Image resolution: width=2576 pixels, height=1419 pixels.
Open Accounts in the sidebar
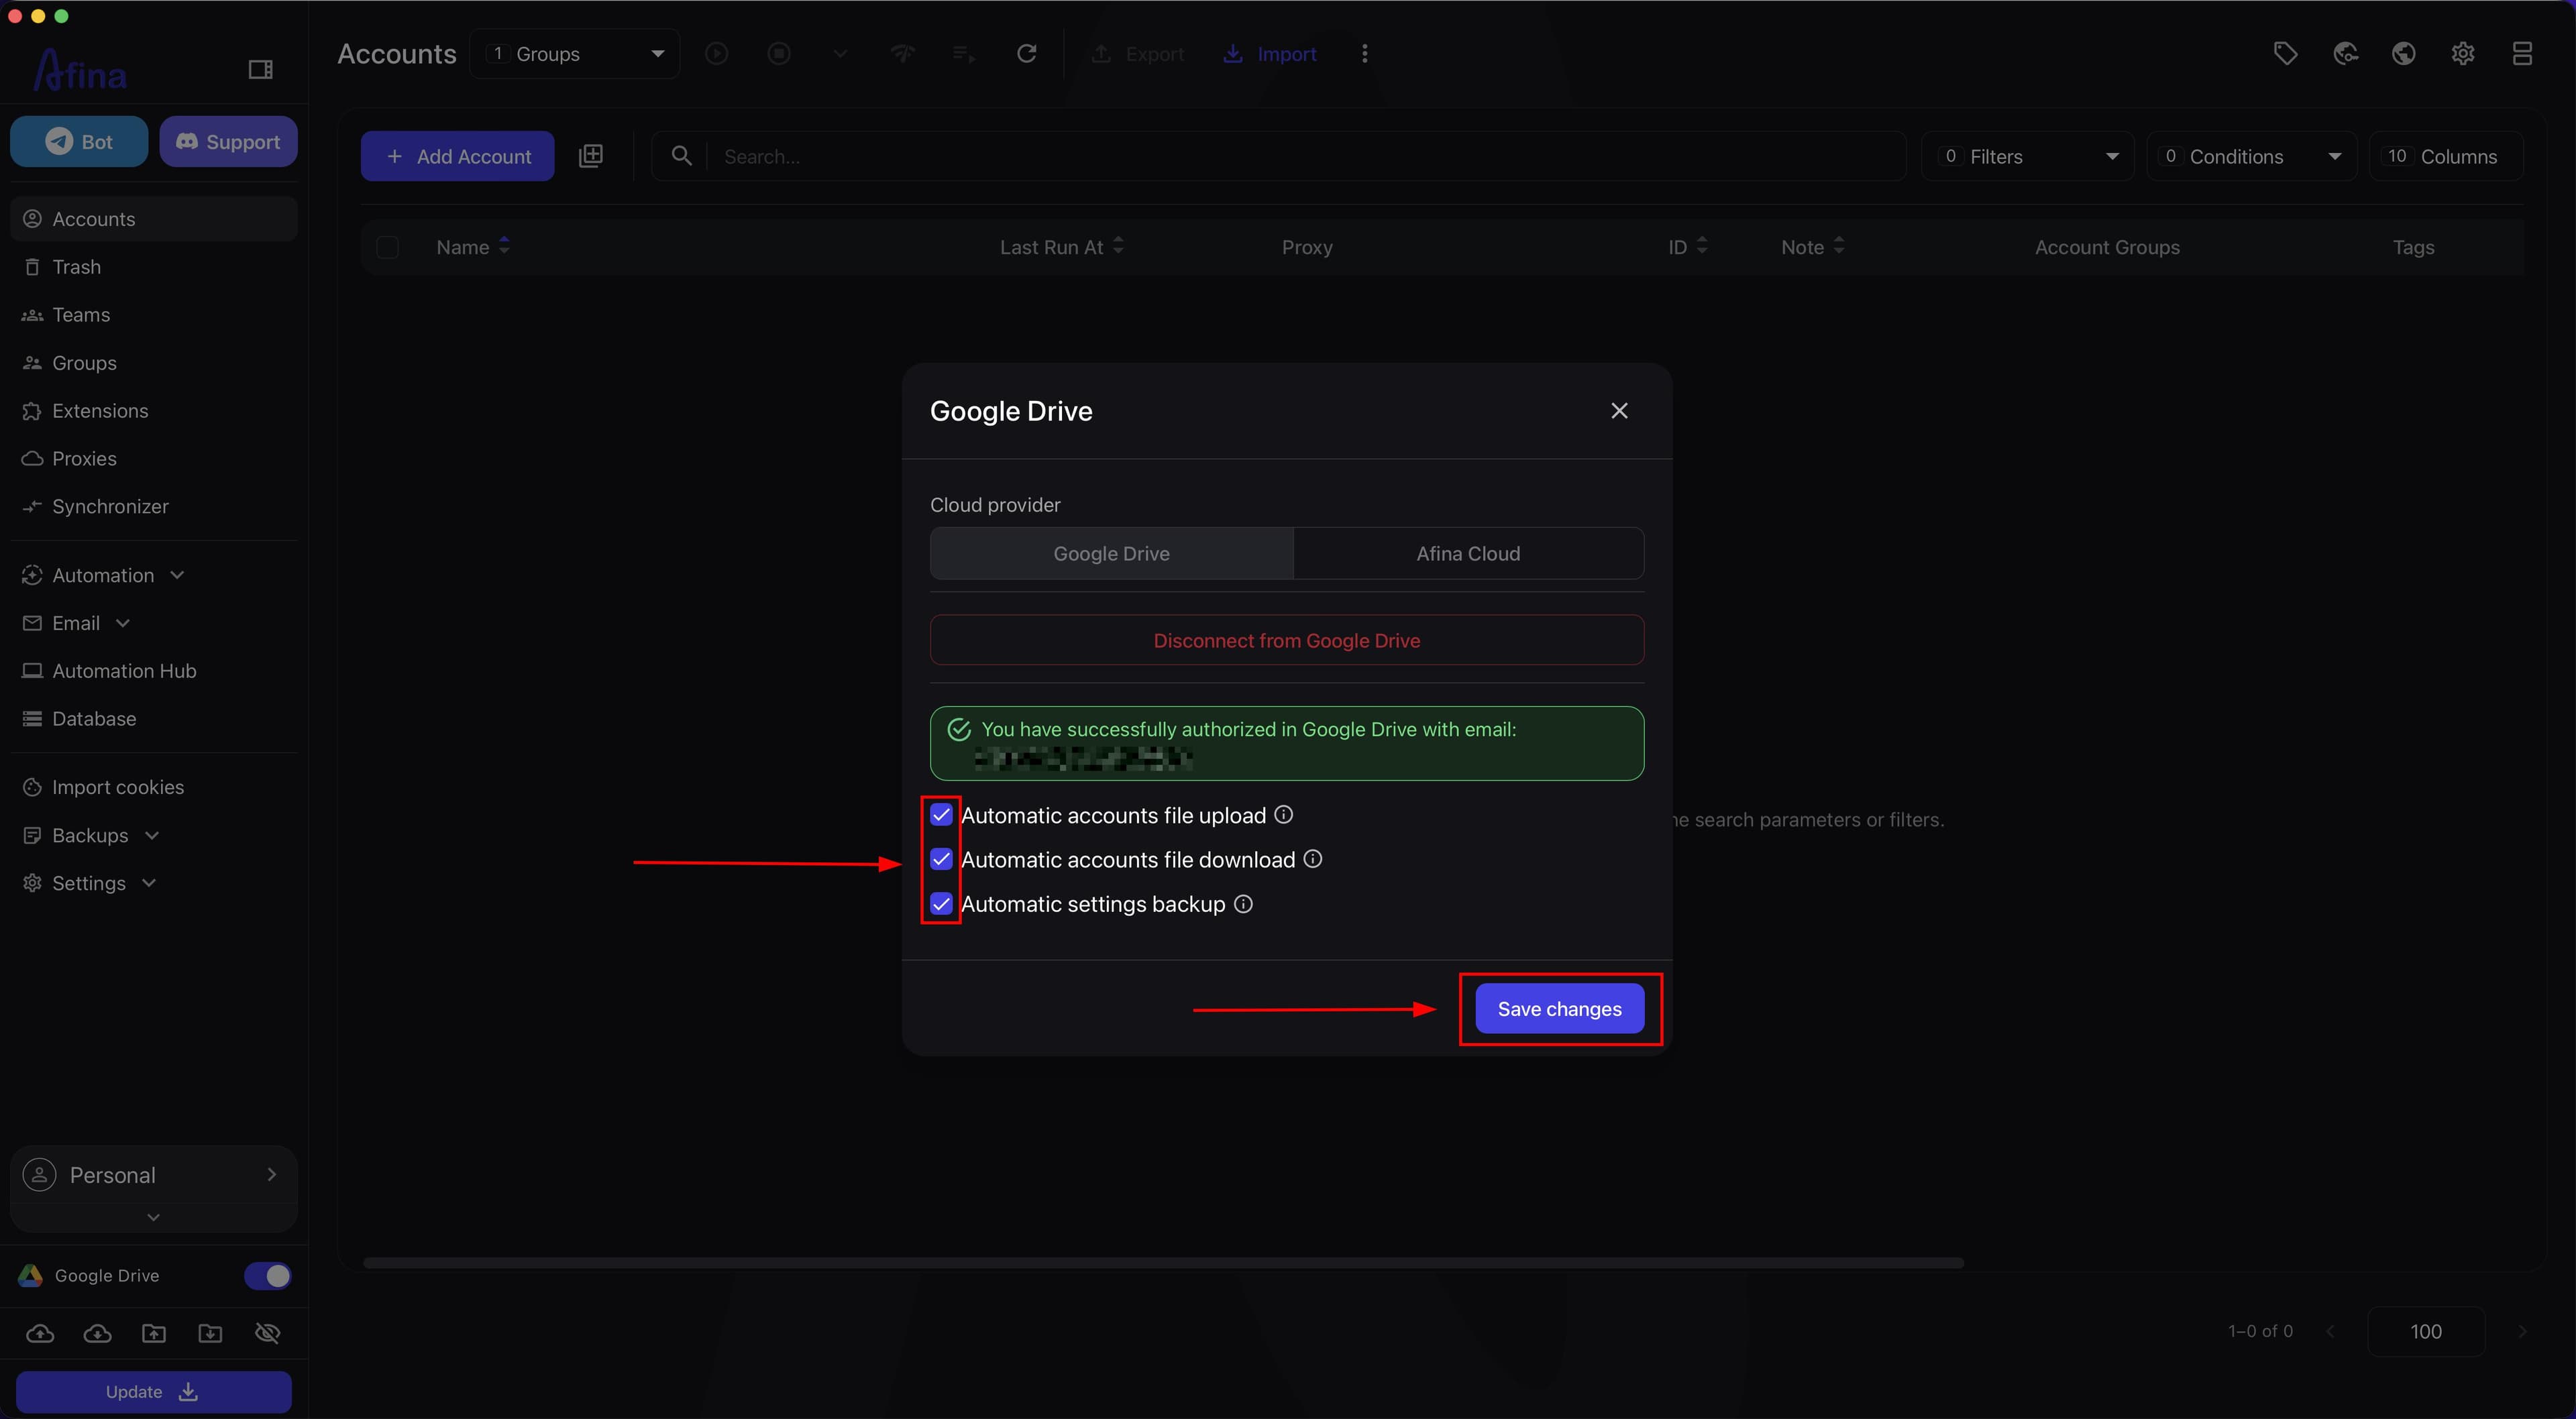coord(154,219)
